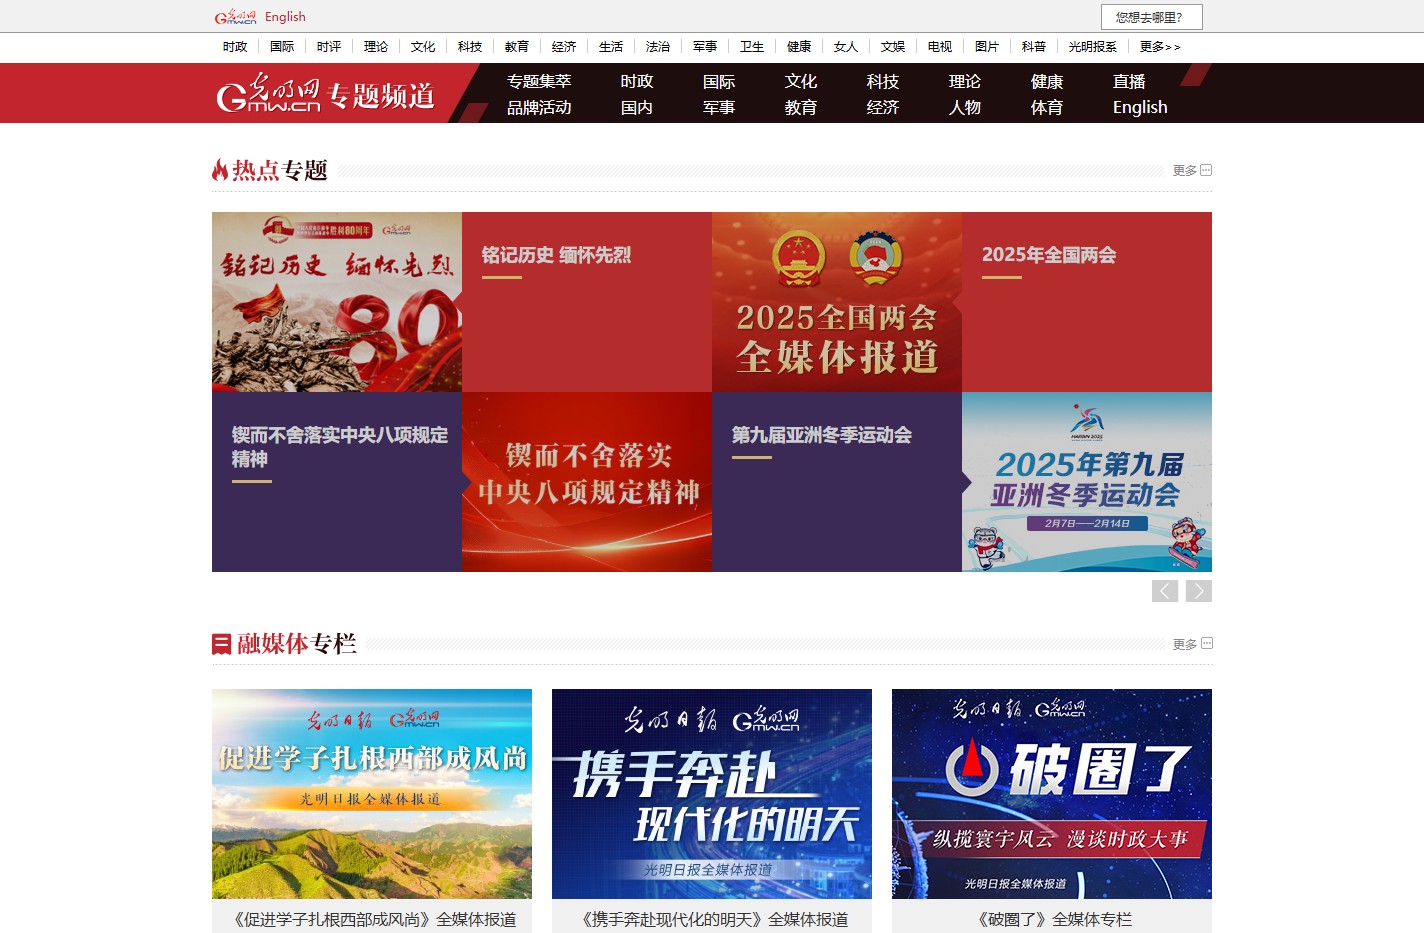Image resolution: width=1424 pixels, height=933 pixels.
Task: Click 更多 beside the 融媒体专栏 heading
Action: (x=1192, y=644)
